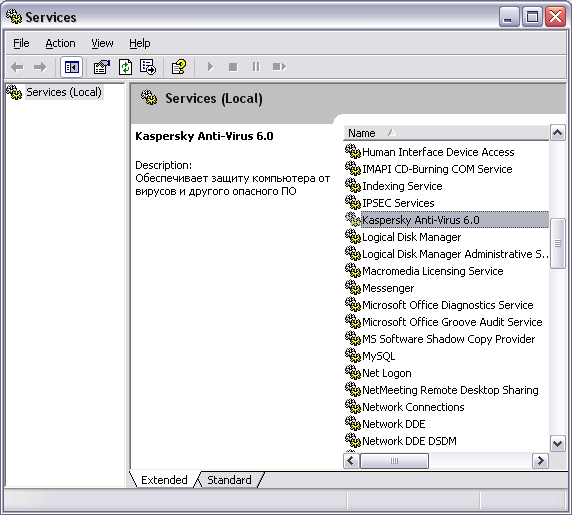
Task: Open Help from the toolbar question icon
Action: [179, 67]
